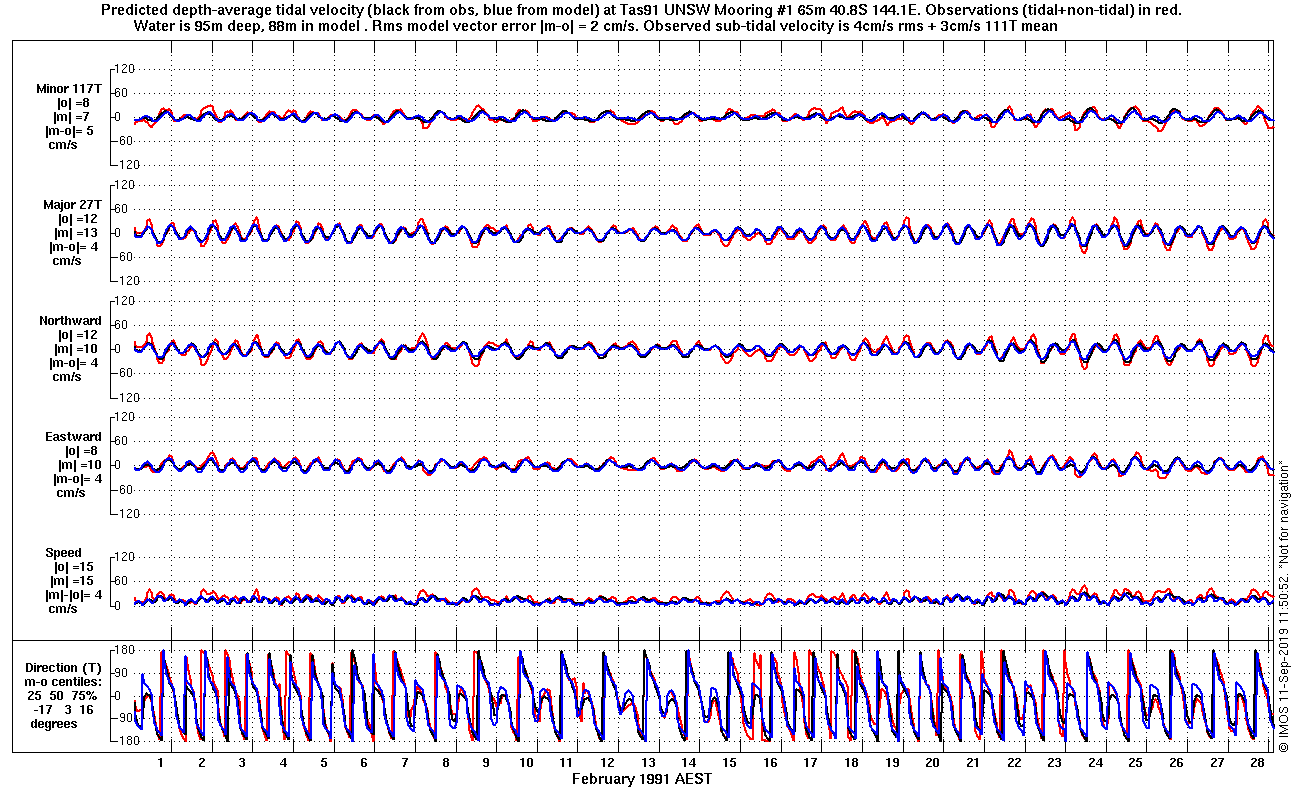Click day "2" on the date axis

click(x=202, y=762)
